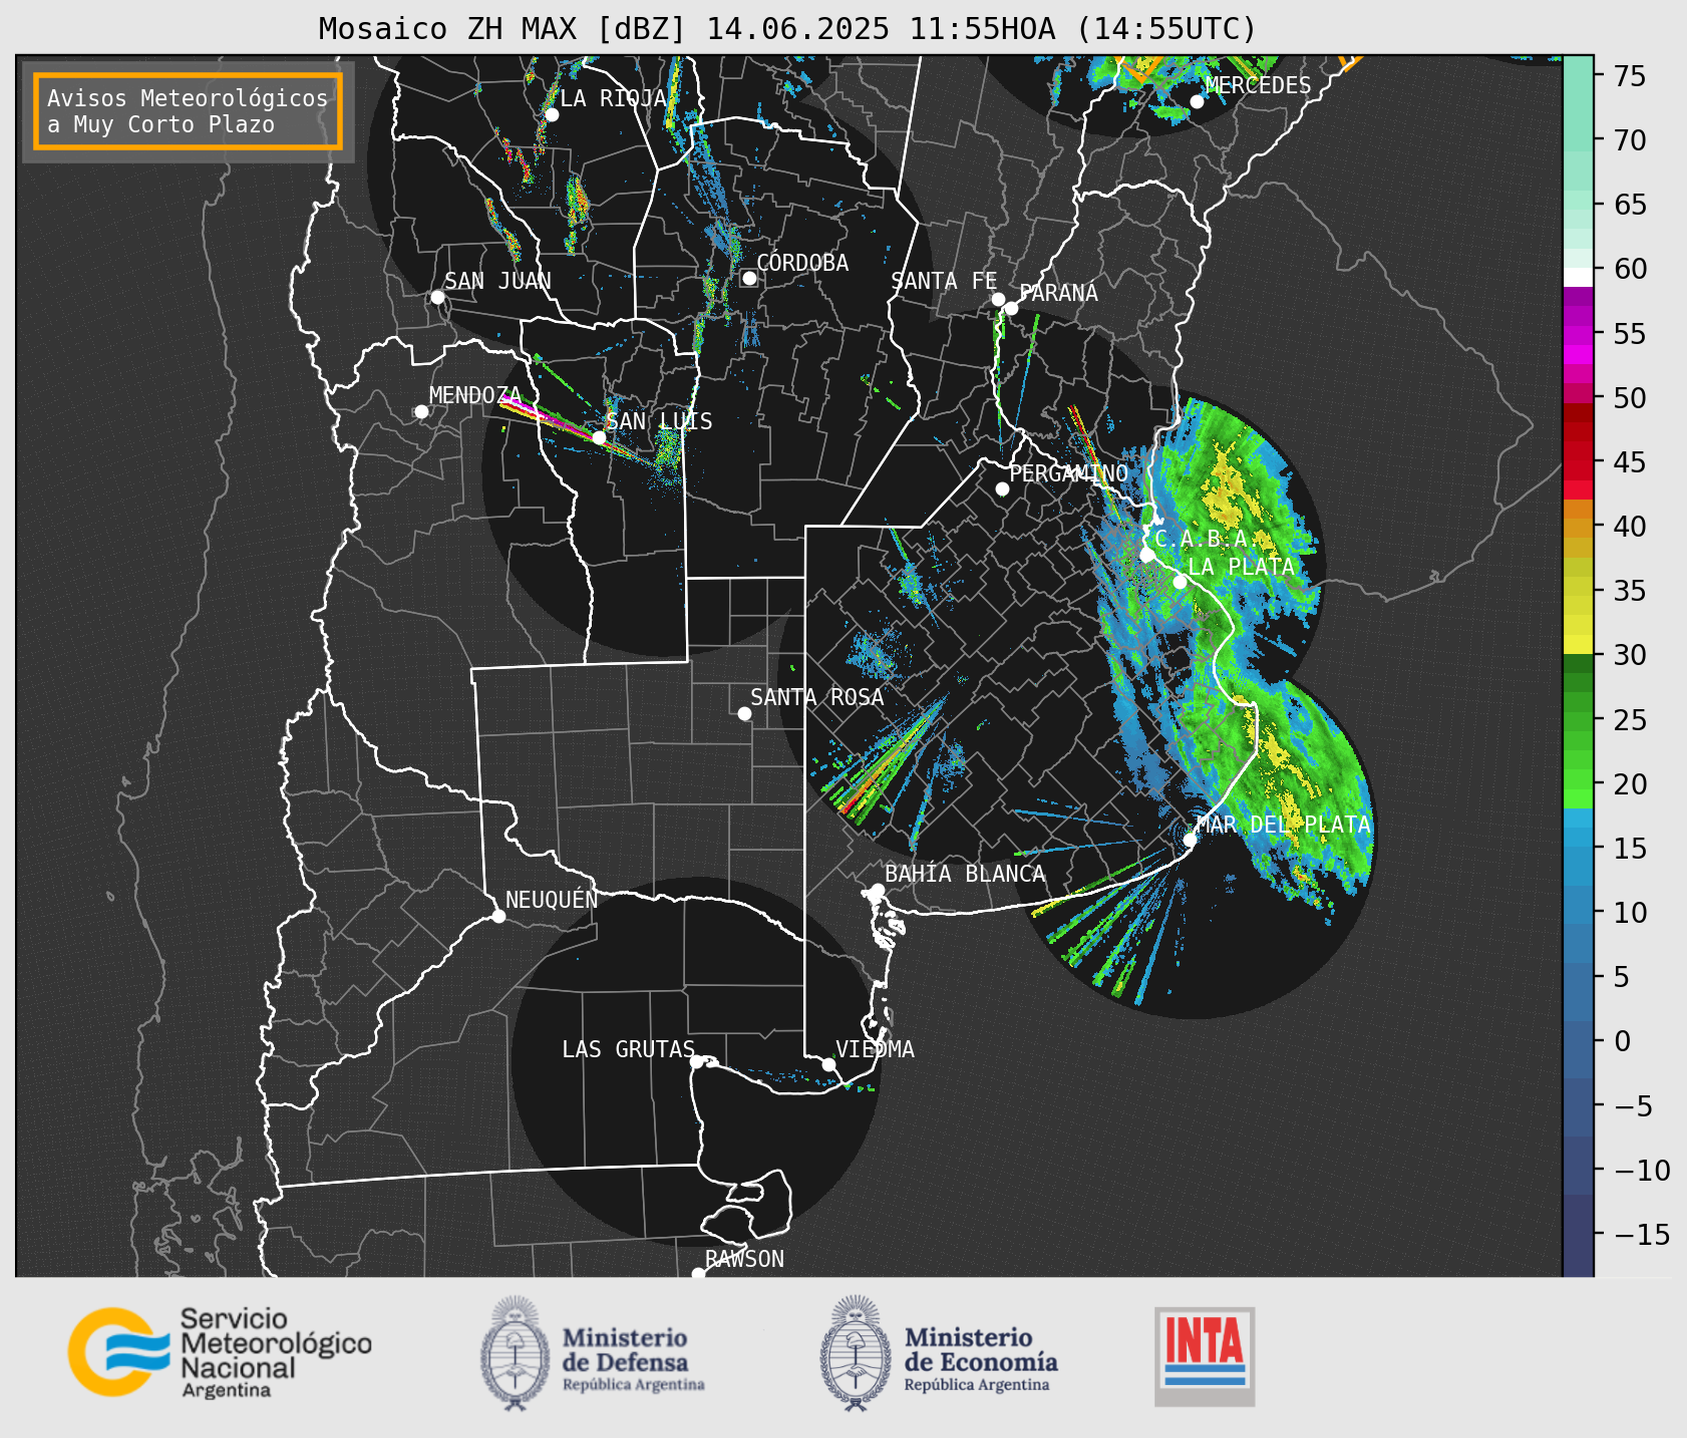Screen dimensions: 1687x1438
Task: Click the BAHÍA BLANCA map label text
Action: pyautogui.click(x=965, y=874)
